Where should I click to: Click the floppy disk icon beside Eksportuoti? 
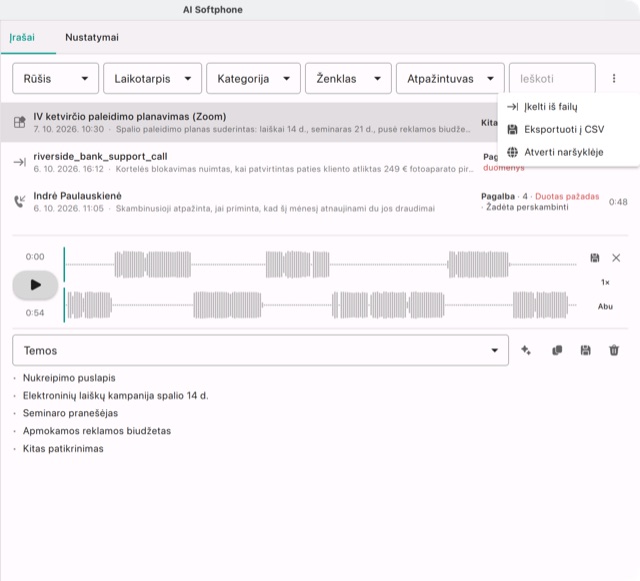[x=512, y=129]
